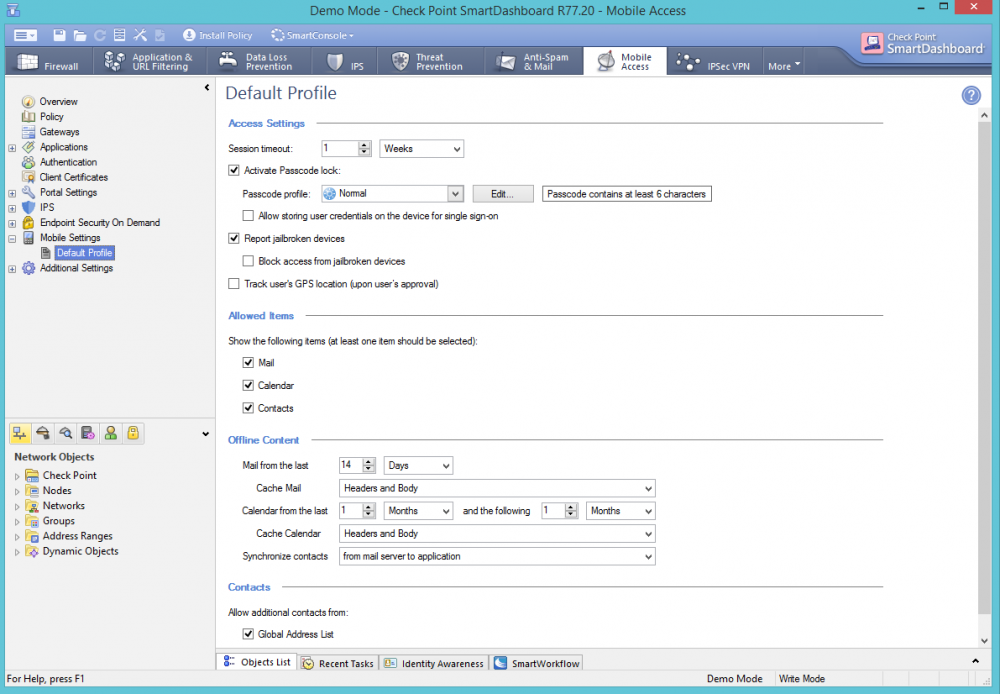Select the Network Objects toolbar icon
This screenshot has width=1000, height=694.
20,434
